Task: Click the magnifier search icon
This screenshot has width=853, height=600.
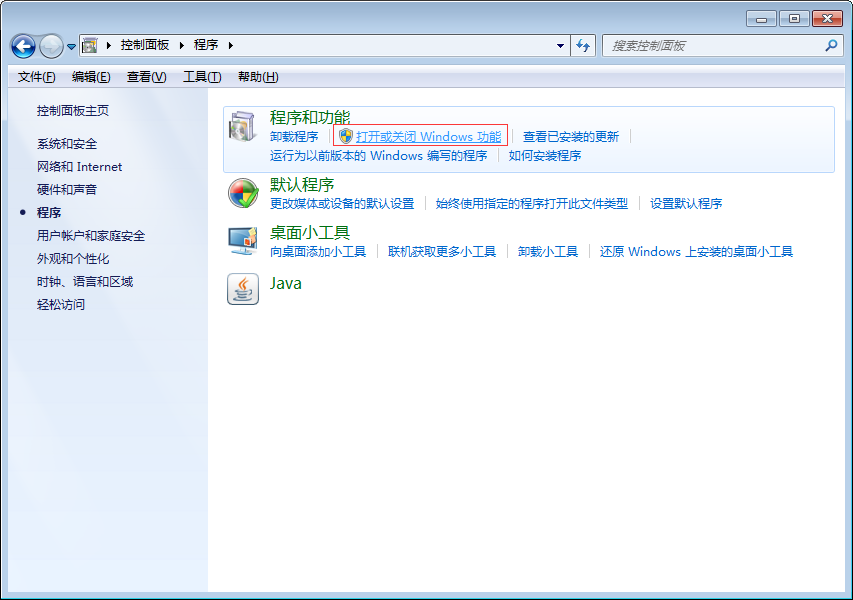Action: 831,46
